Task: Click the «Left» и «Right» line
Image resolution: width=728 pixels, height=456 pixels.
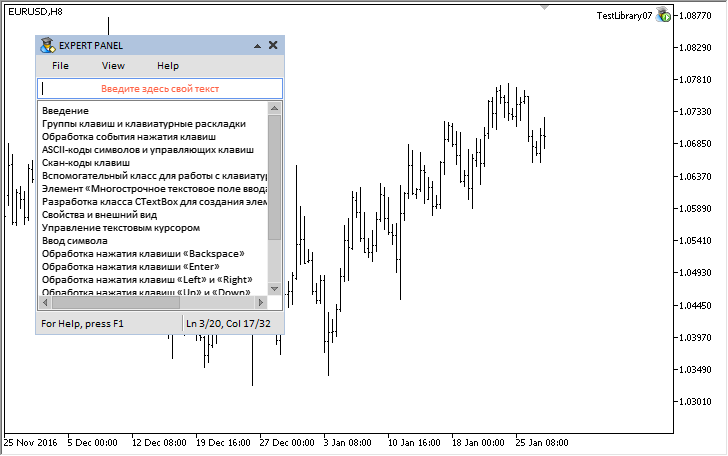Action: 147,280
